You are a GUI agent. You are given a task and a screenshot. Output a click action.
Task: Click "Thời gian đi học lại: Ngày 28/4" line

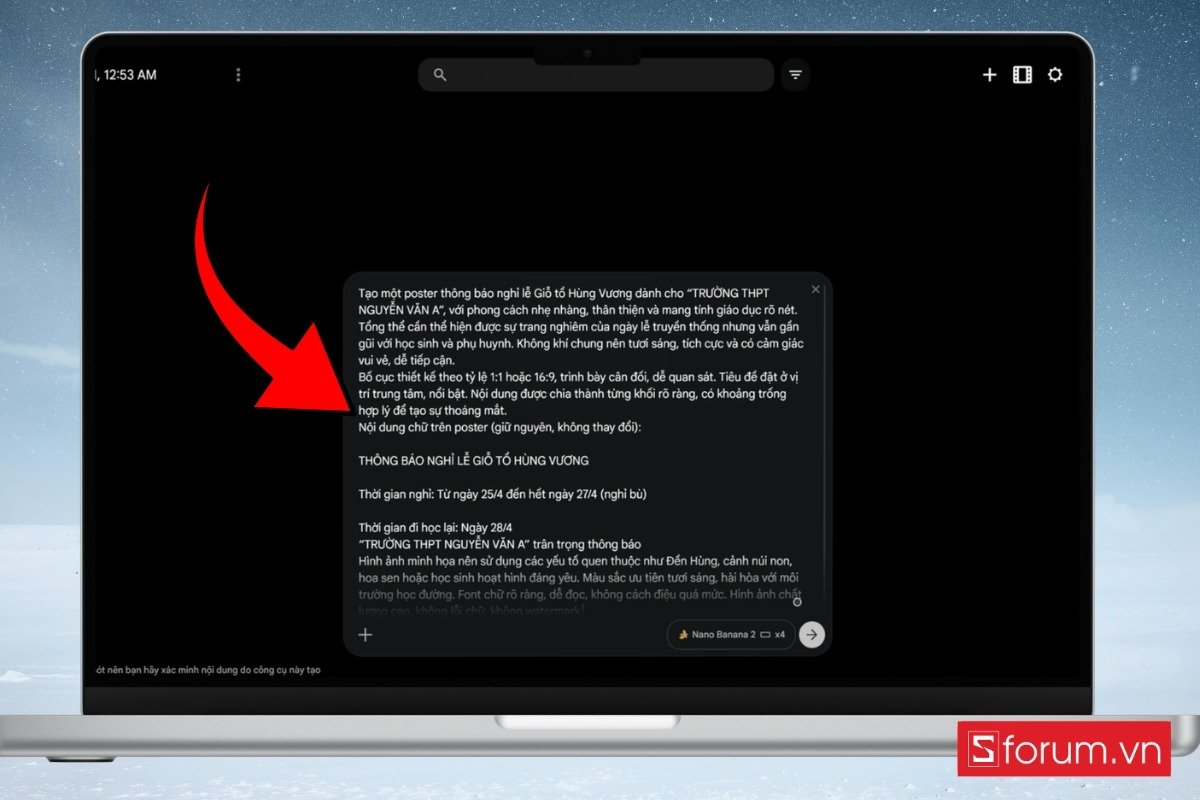click(x=435, y=528)
